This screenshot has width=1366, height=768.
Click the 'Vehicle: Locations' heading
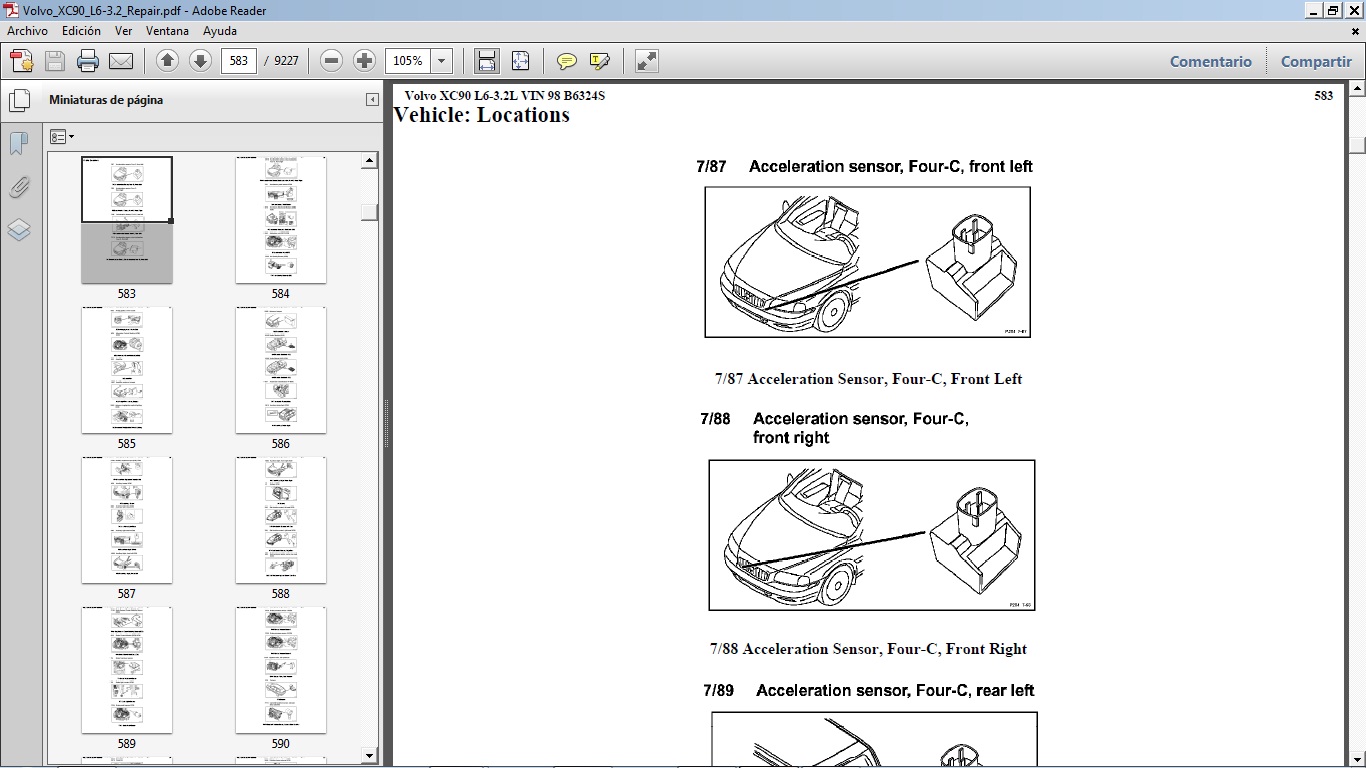coord(482,115)
